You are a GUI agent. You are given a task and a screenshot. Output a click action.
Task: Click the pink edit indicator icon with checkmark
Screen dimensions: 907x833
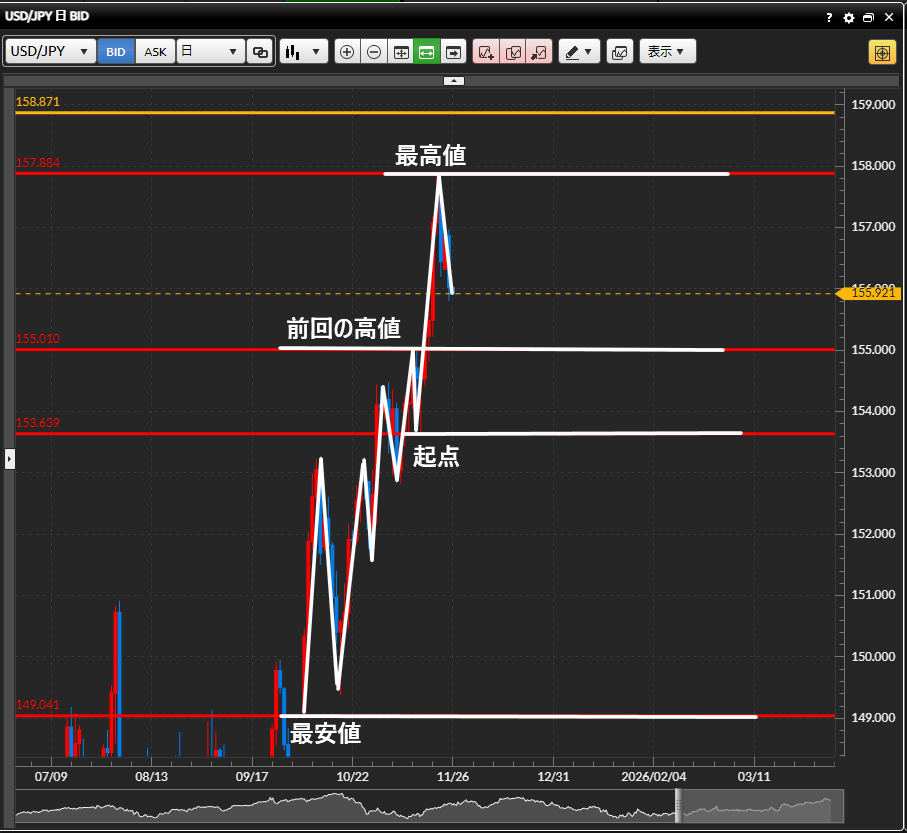pos(513,52)
